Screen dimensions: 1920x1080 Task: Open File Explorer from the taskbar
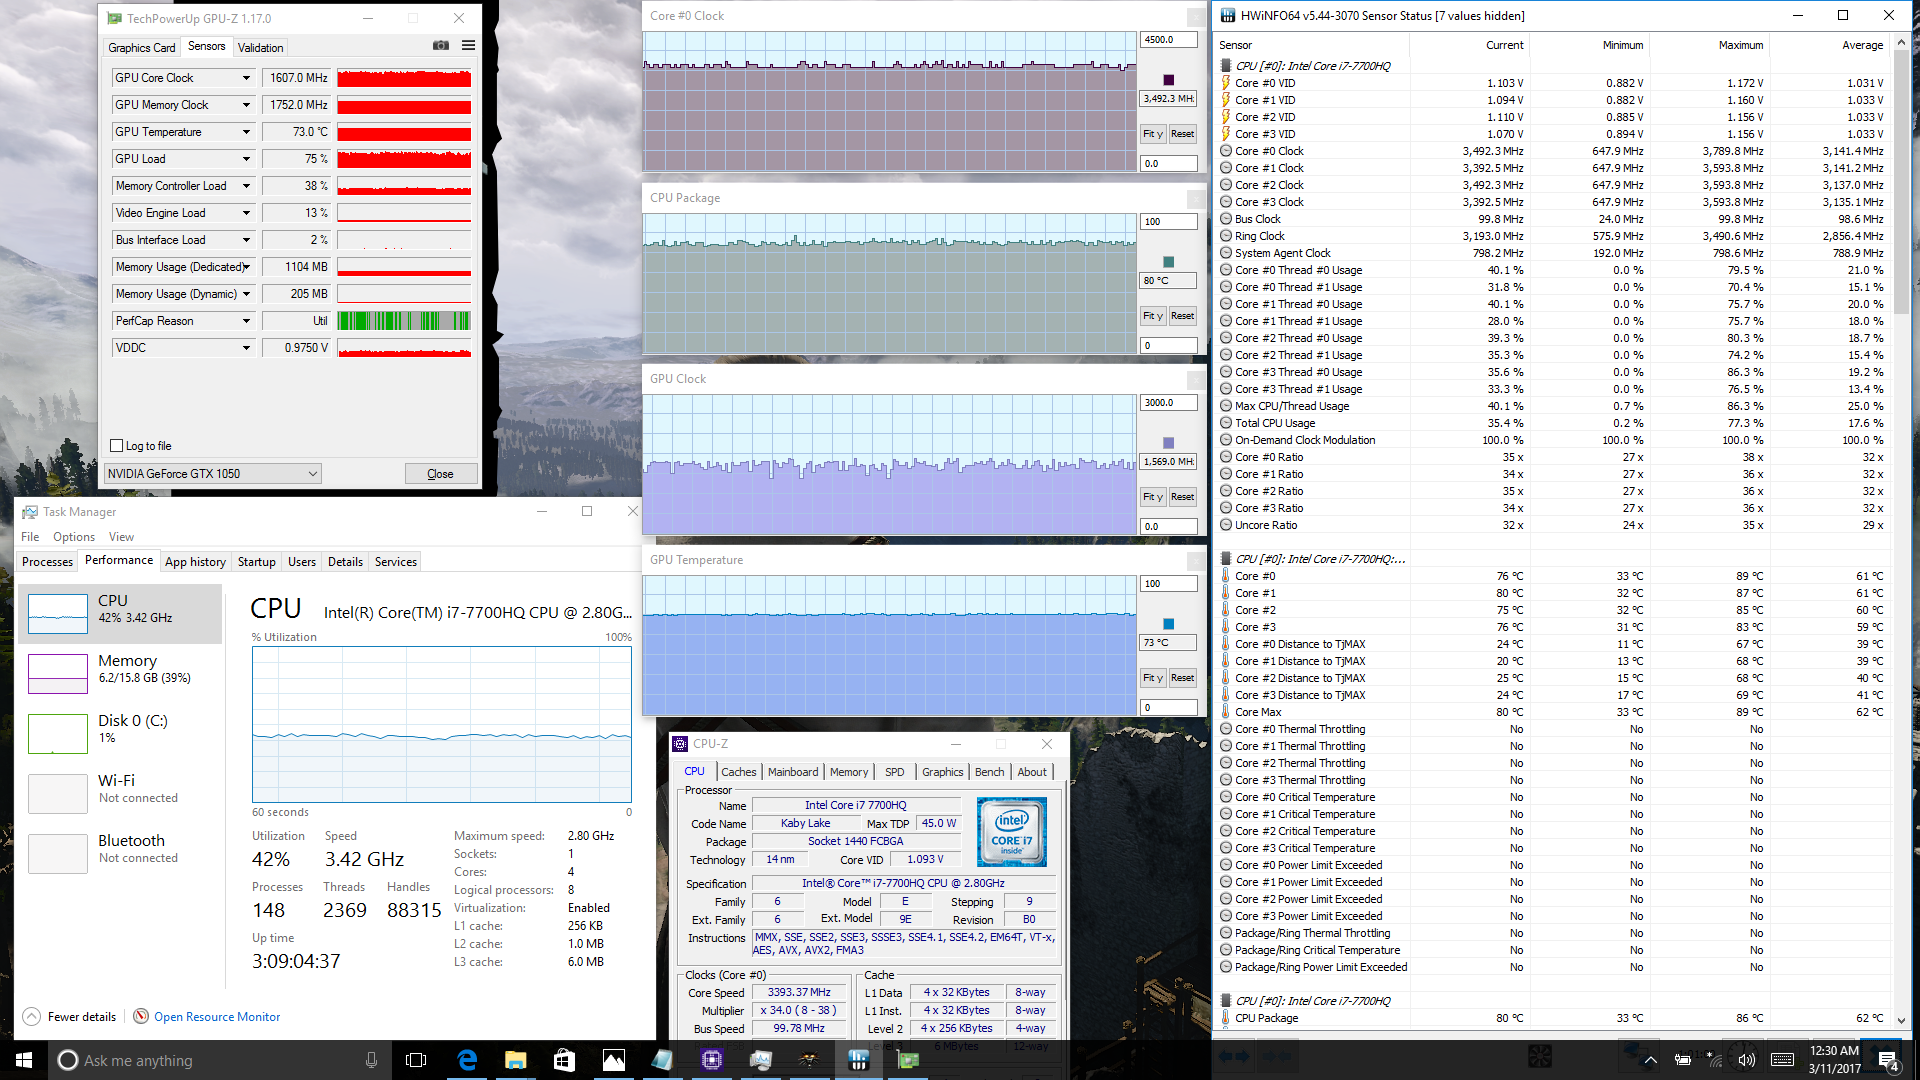pos(515,1060)
